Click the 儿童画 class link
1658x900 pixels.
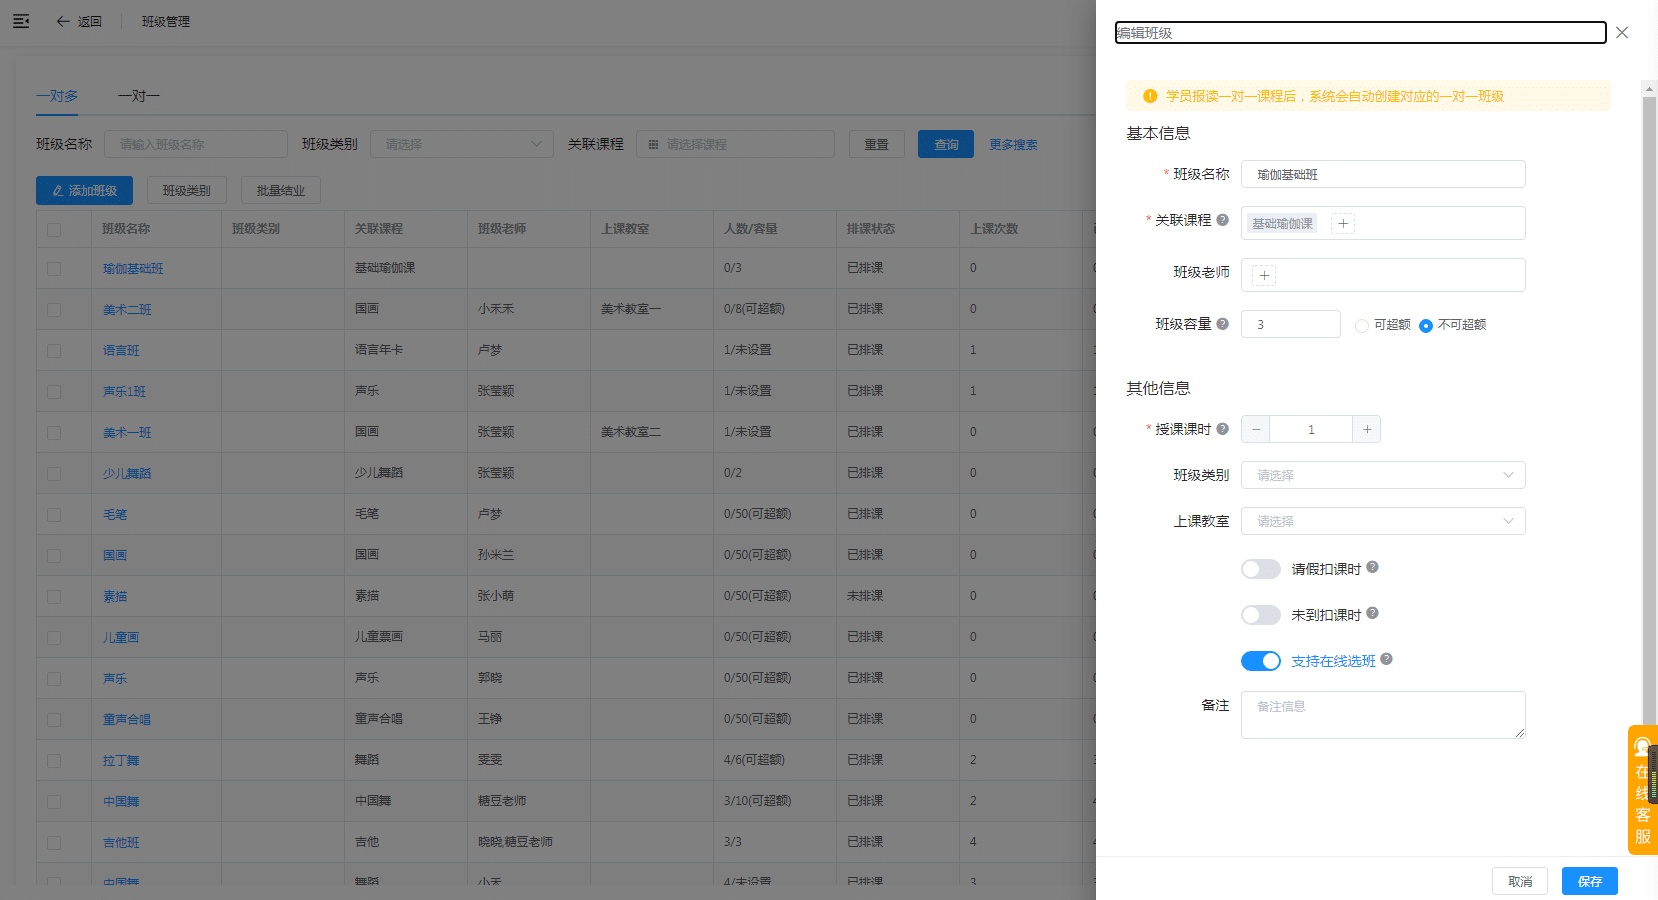coord(121,638)
